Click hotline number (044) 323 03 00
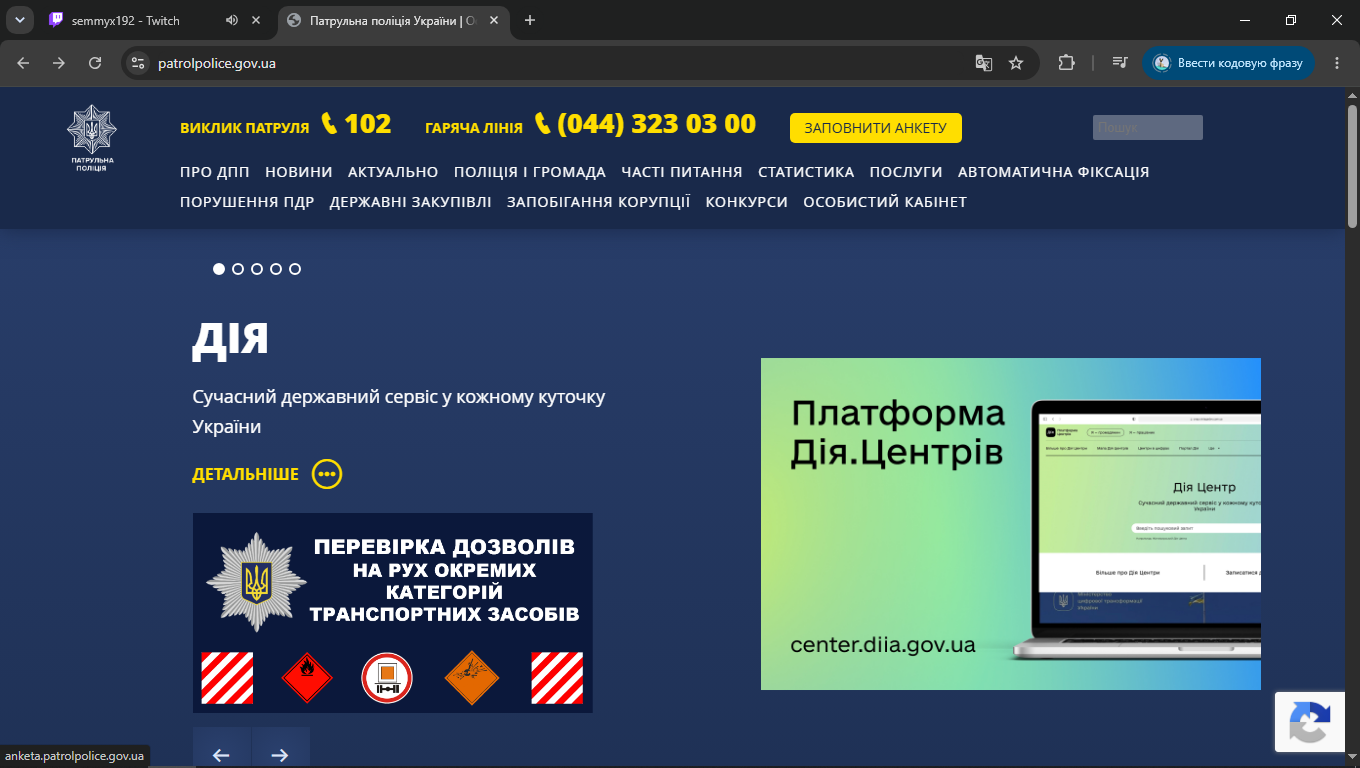 (657, 124)
